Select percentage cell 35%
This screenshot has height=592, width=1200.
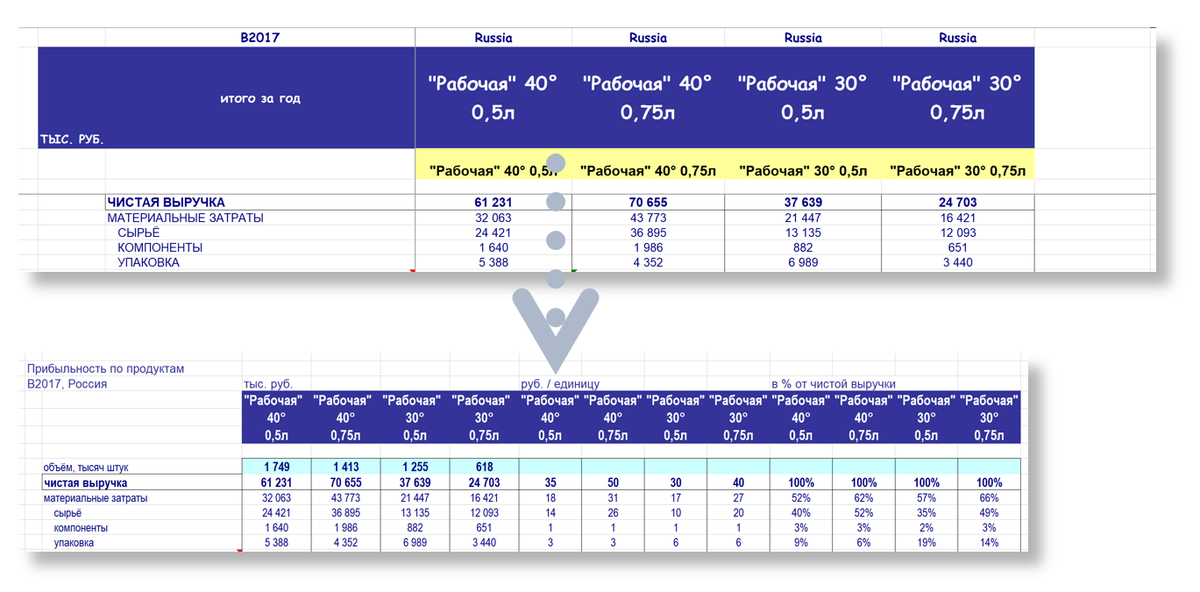[927, 512]
